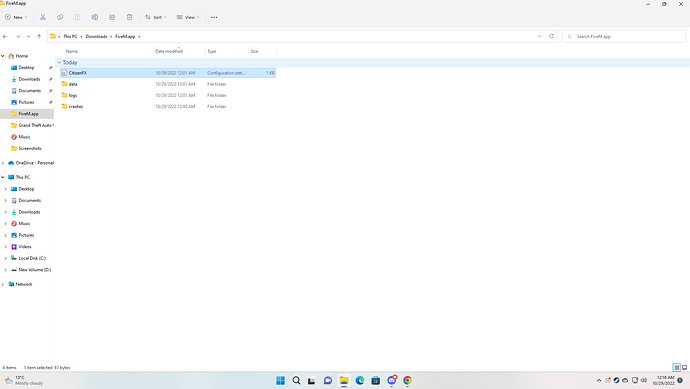Image resolution: width=690 pixels, height=389 pixels.
Task: Collapse the Today group
Action: pyautogui.click(x=59, y=62)
